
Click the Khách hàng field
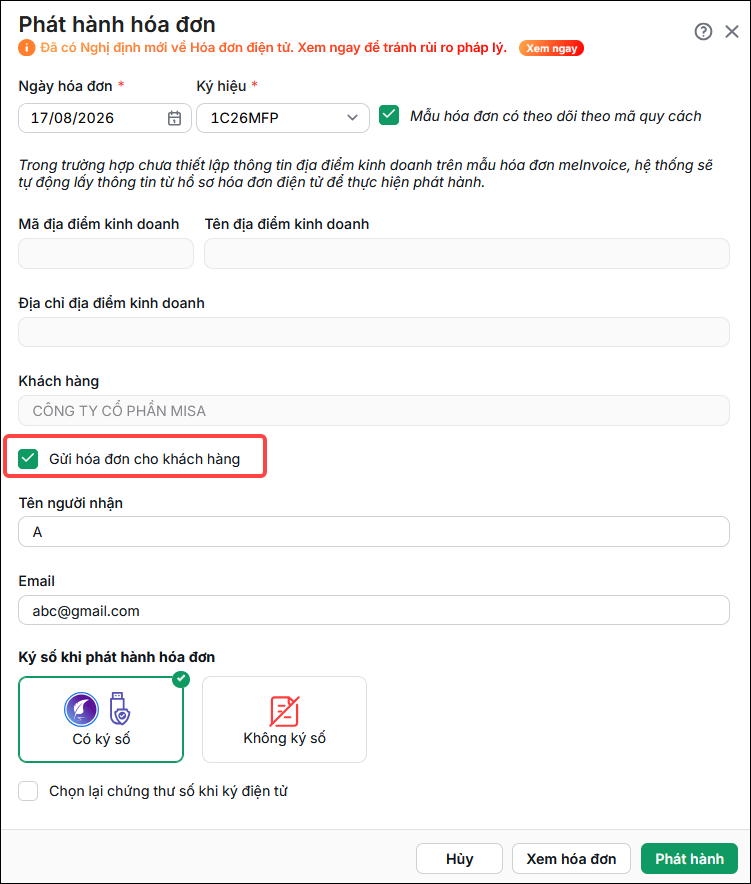pos(374,410)
